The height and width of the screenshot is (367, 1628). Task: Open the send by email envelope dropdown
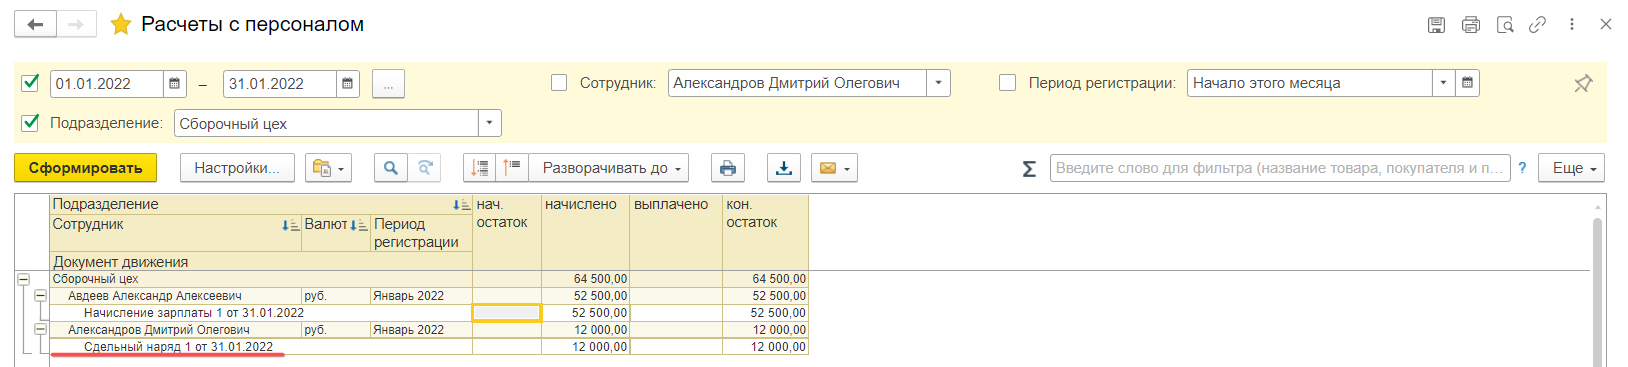pos(834,168)
